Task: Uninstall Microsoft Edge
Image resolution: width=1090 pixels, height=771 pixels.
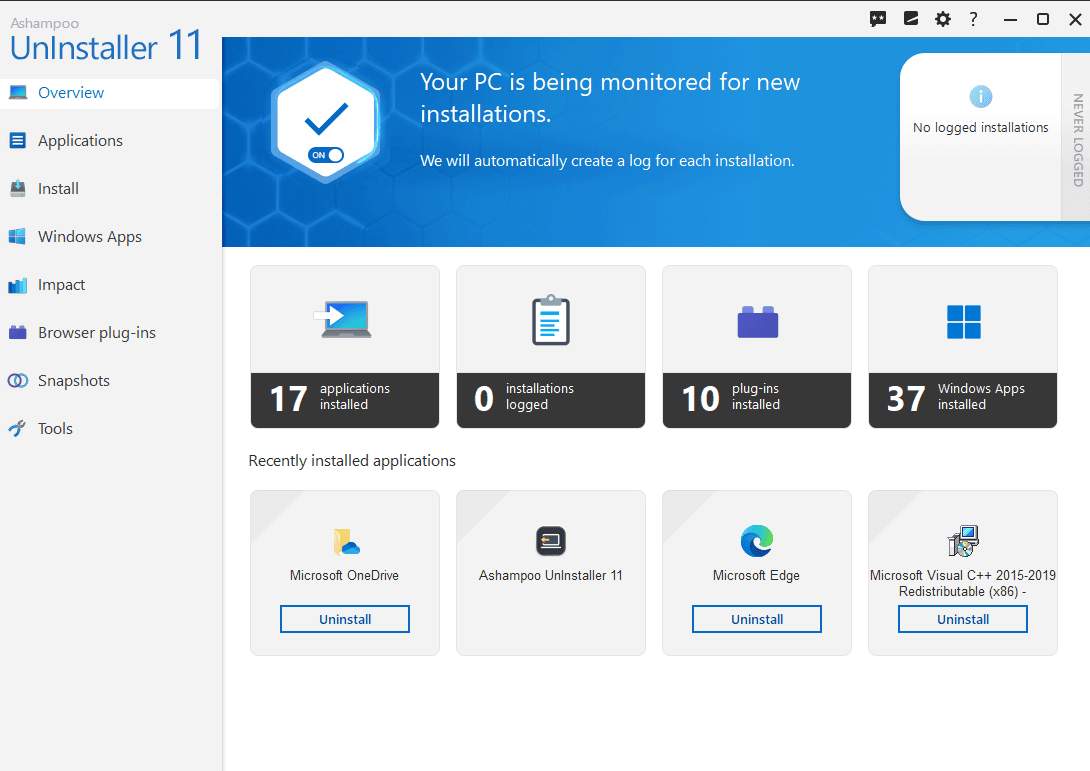Action: tap(756, 618)
